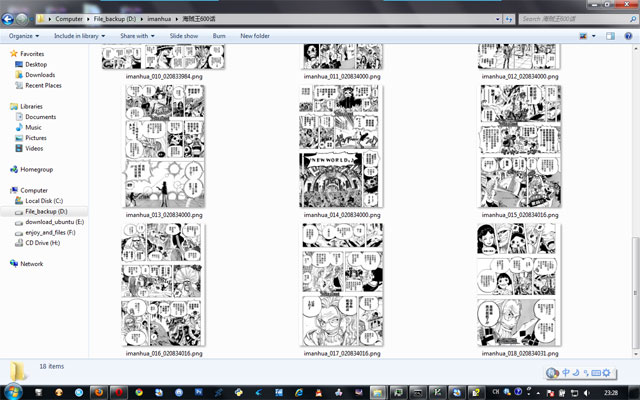Click the soft keyboard icon on IME bar

pos(596,373)
